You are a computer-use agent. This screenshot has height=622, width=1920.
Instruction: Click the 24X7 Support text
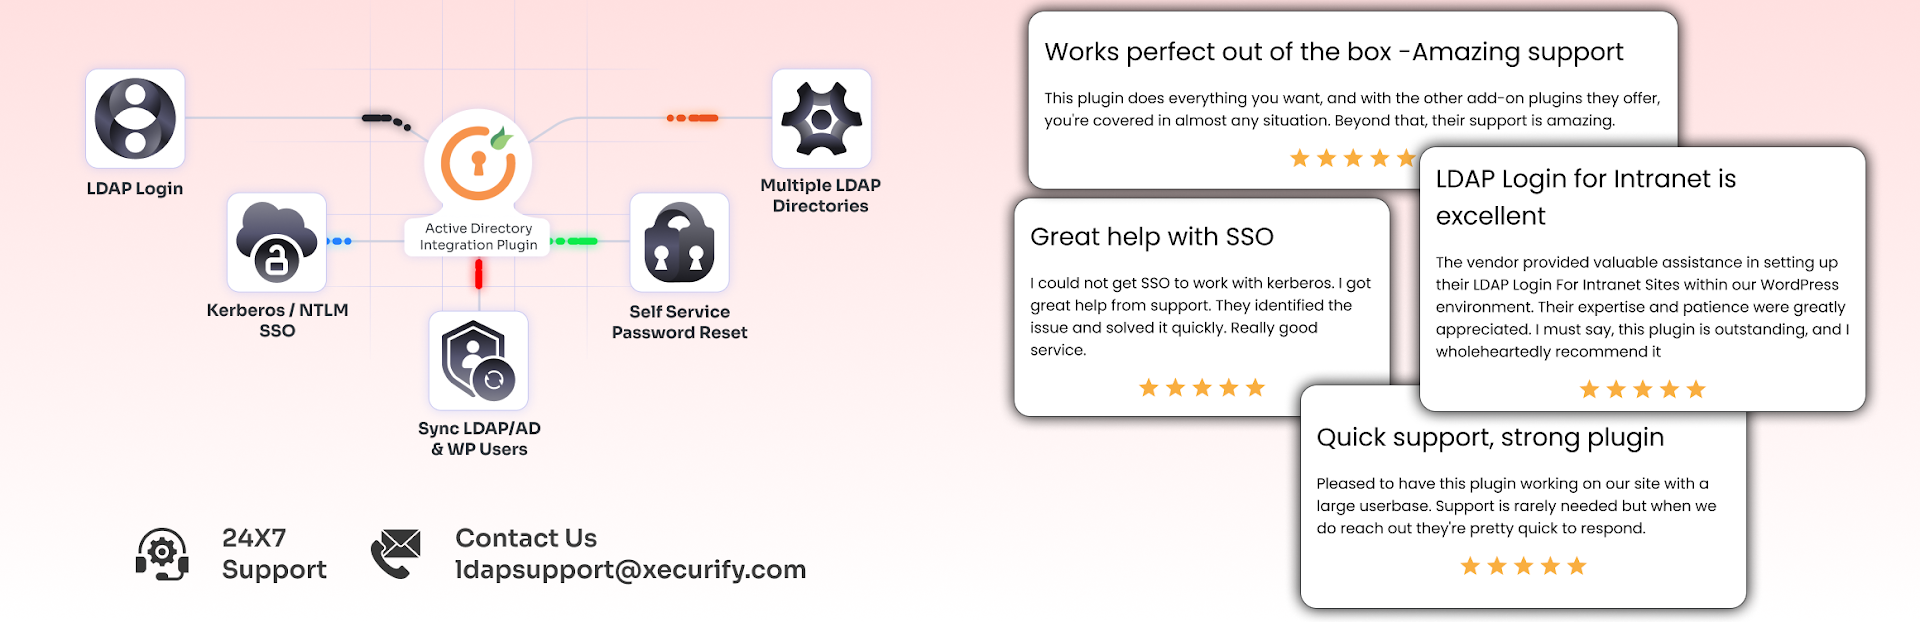tap(274, 553)
